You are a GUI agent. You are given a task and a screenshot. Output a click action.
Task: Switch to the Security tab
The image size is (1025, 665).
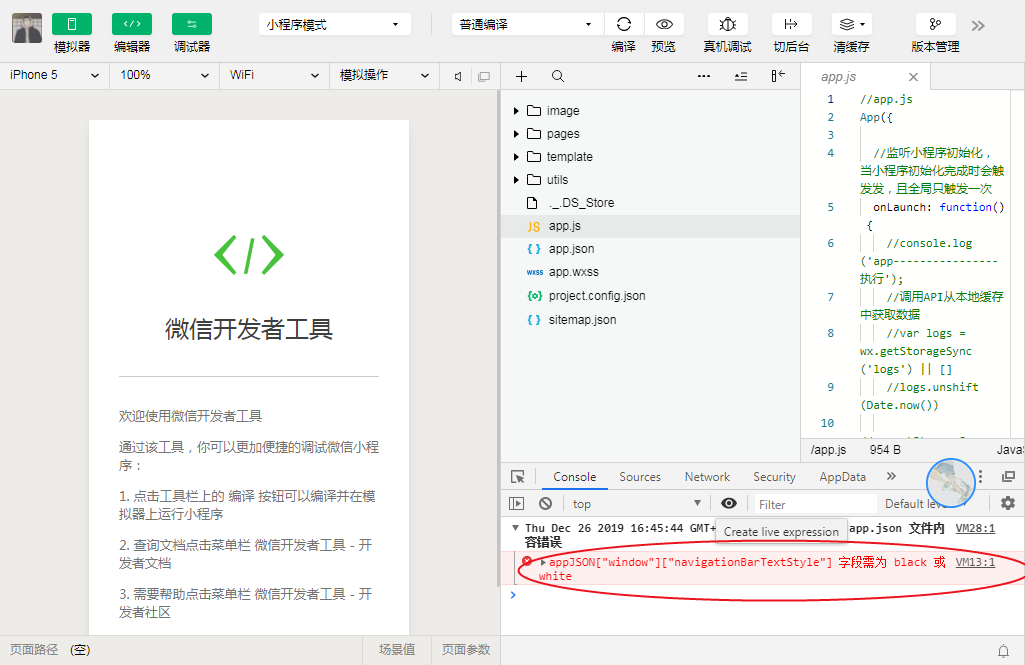(774, 477)
